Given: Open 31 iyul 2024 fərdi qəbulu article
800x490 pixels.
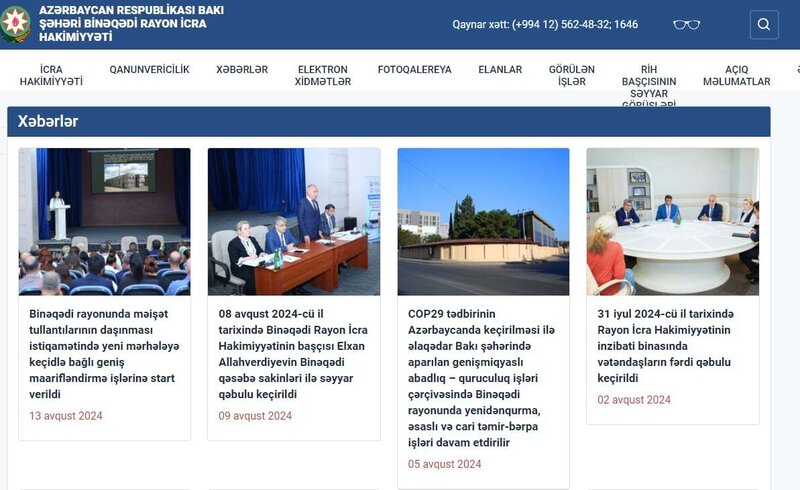Looking at the screenshot, I should pos(666,346).
